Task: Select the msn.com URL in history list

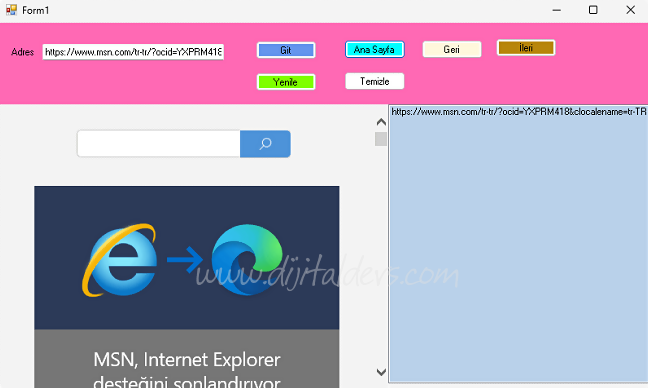Action: tap(519, 112)
